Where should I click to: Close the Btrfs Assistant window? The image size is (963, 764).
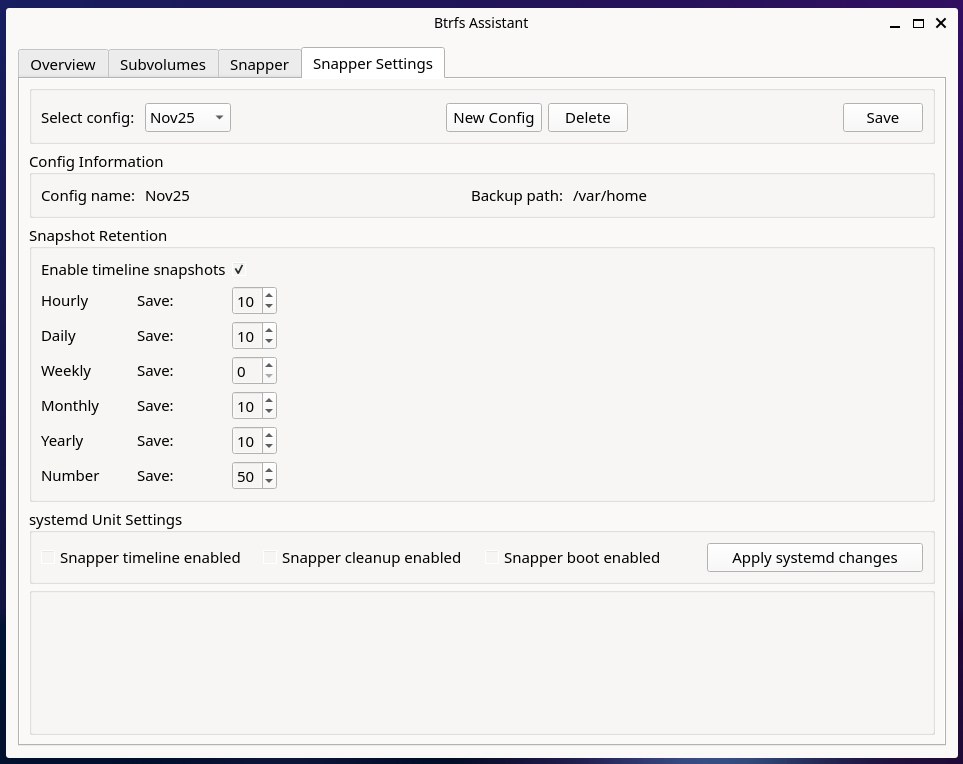(941, 23)
